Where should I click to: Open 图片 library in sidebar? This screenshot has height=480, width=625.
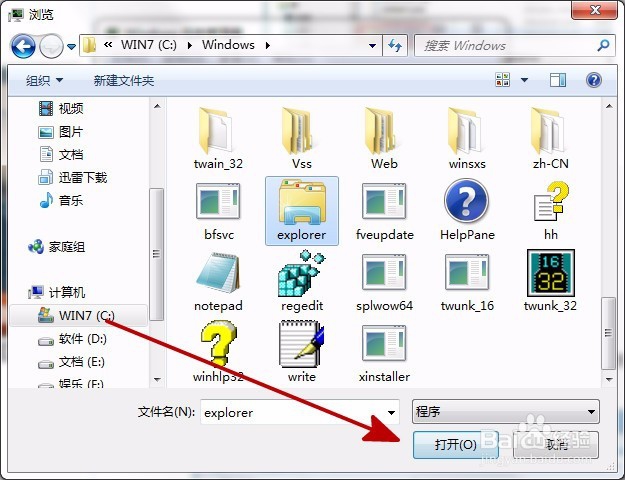pyautogui.click(x=61, y=132)
